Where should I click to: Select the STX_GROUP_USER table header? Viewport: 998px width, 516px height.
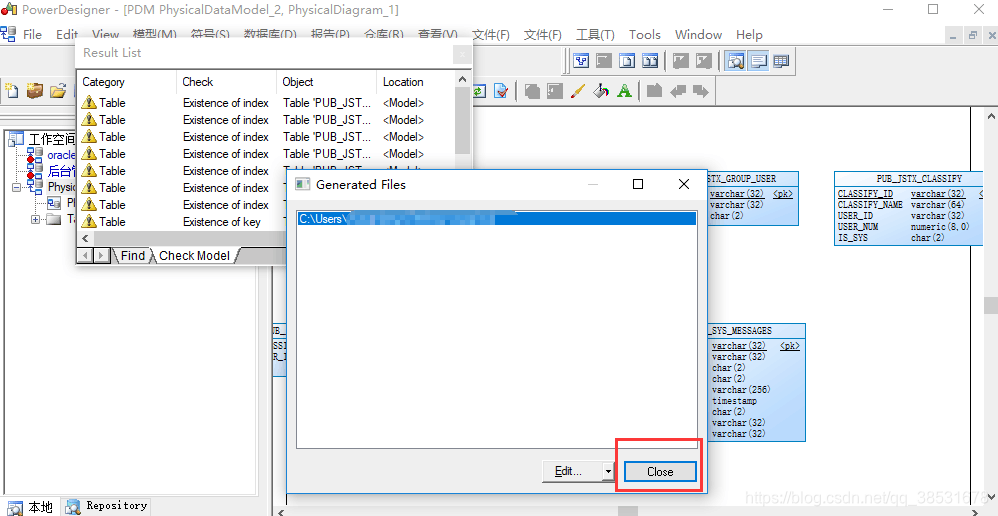click(753, 179)
